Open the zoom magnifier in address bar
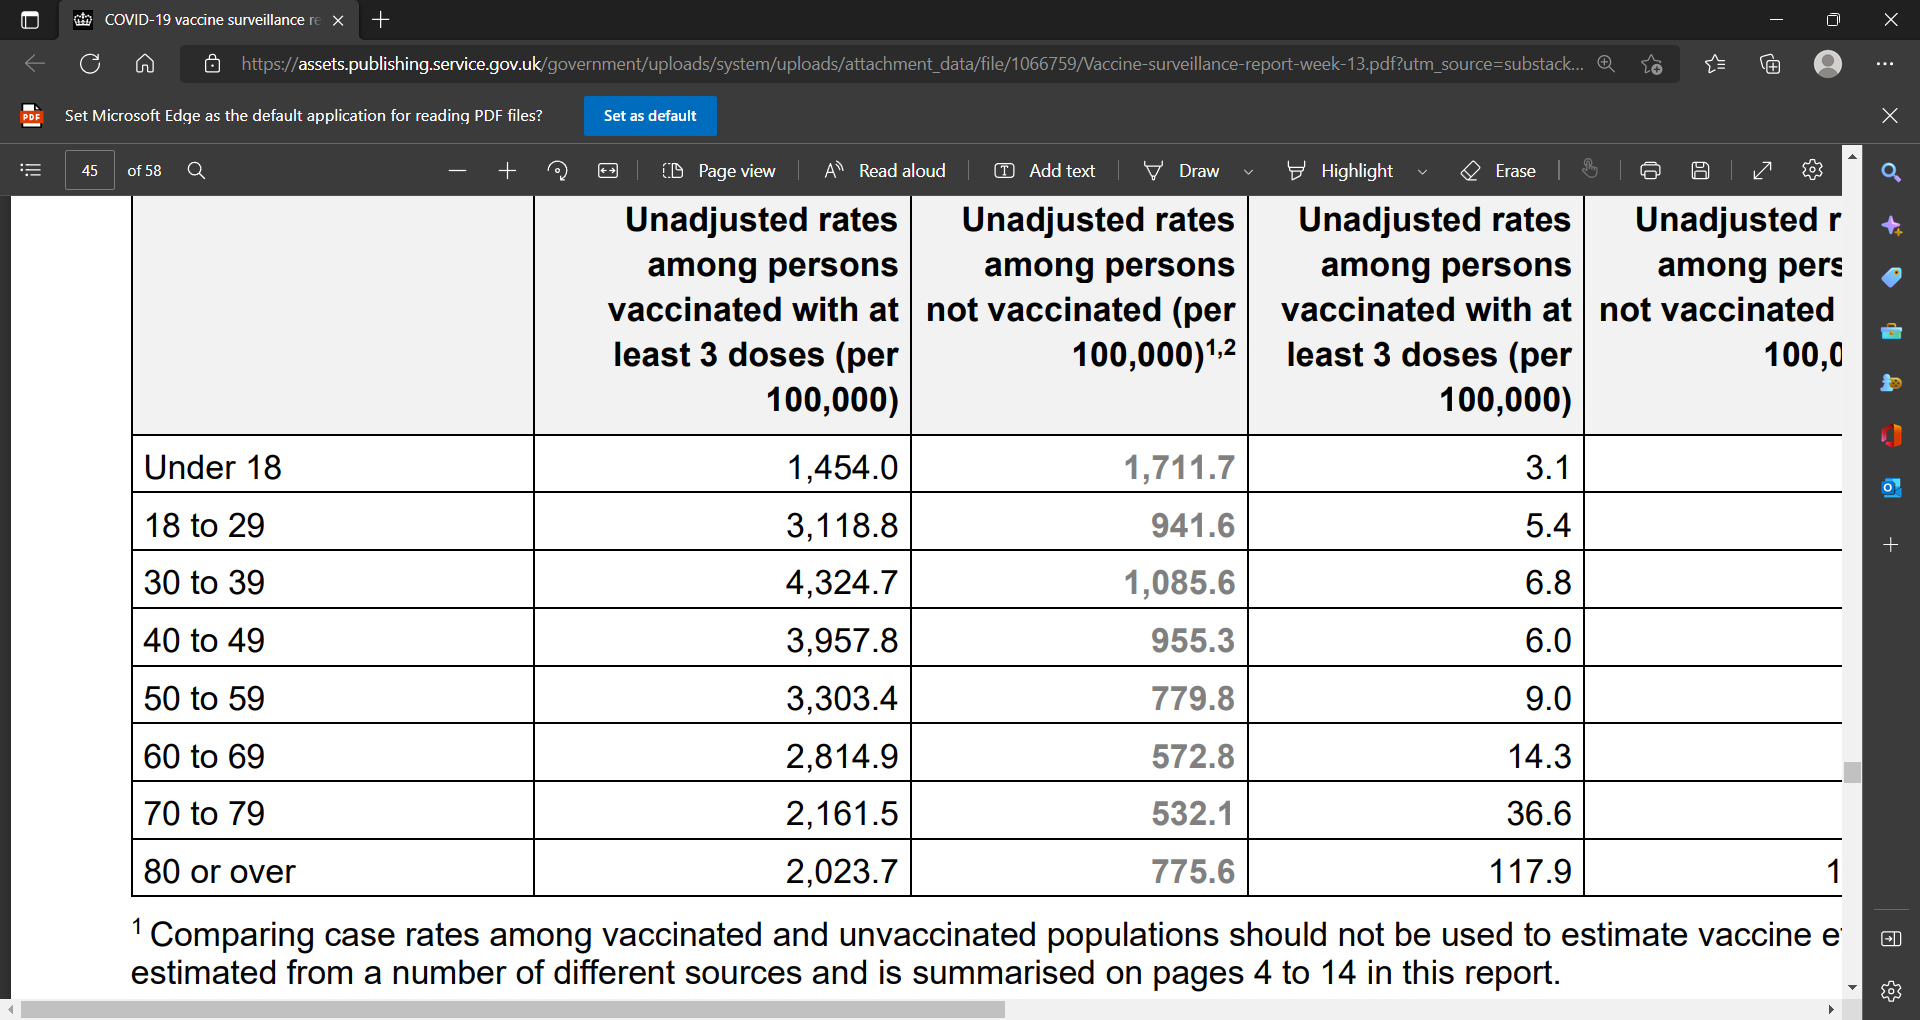 (1606, 64)
